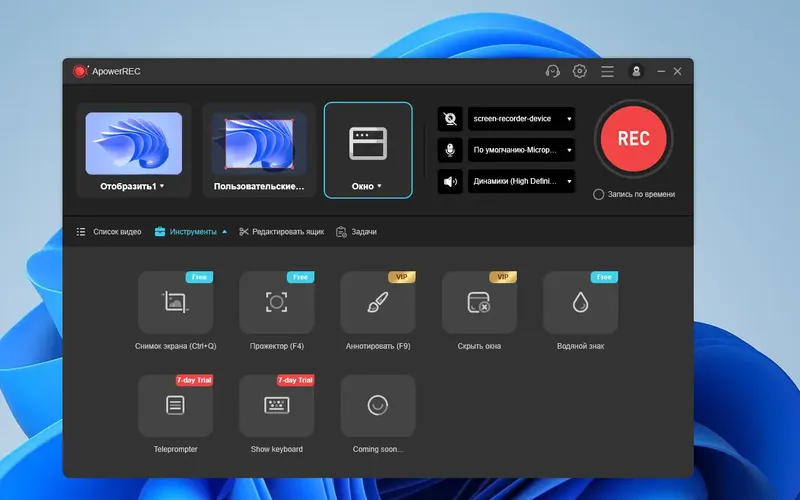Open the По умолчанию-Microp... microphone dropdown
The height and width of the screenshot is (500, 800).
(x=521, y=150)
